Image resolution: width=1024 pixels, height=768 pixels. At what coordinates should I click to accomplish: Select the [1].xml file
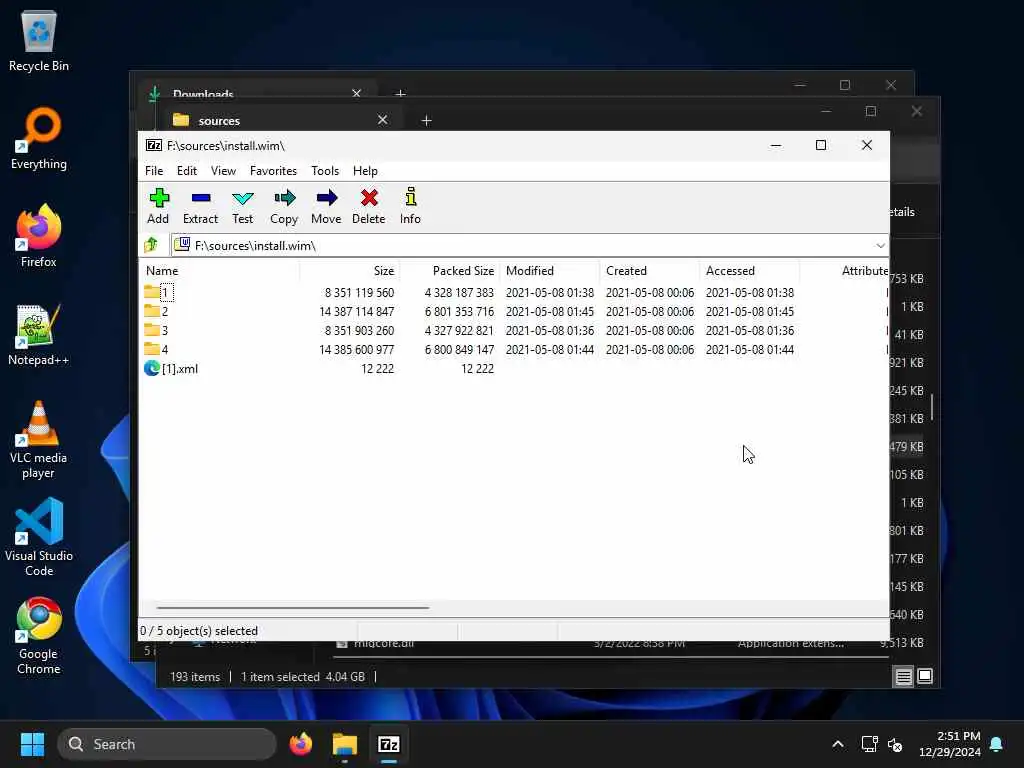click(171, 368)
